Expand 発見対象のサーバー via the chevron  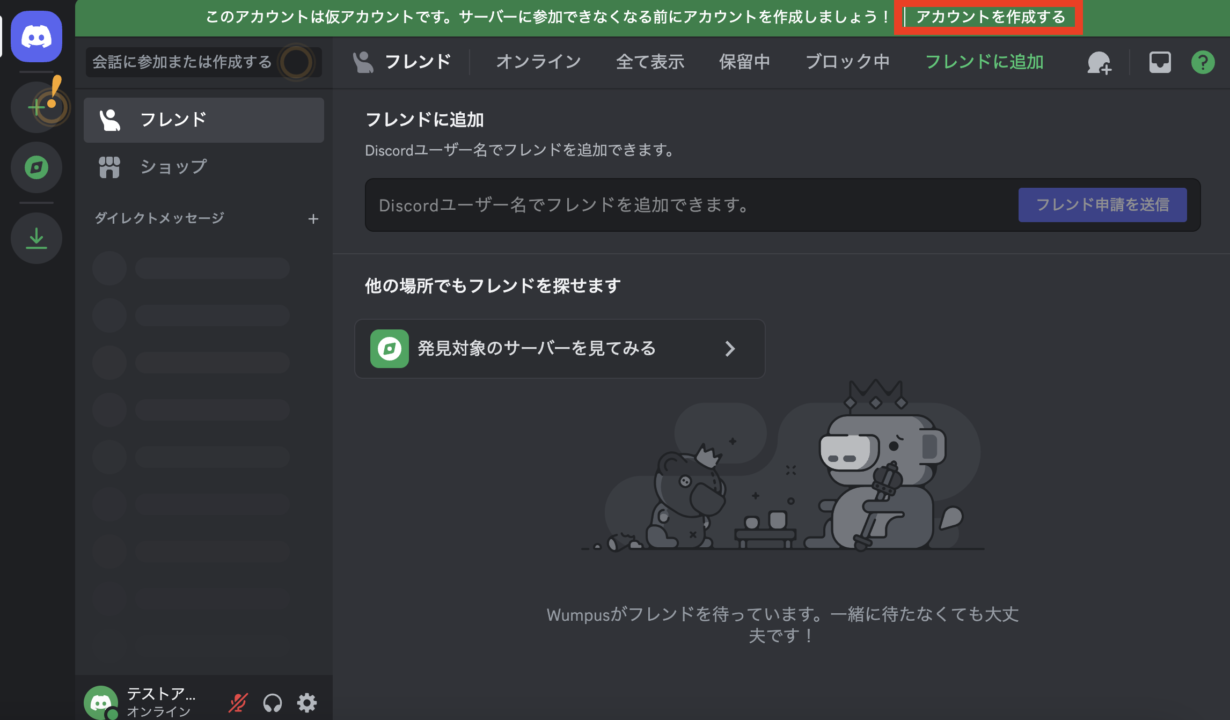click(730, 349)
